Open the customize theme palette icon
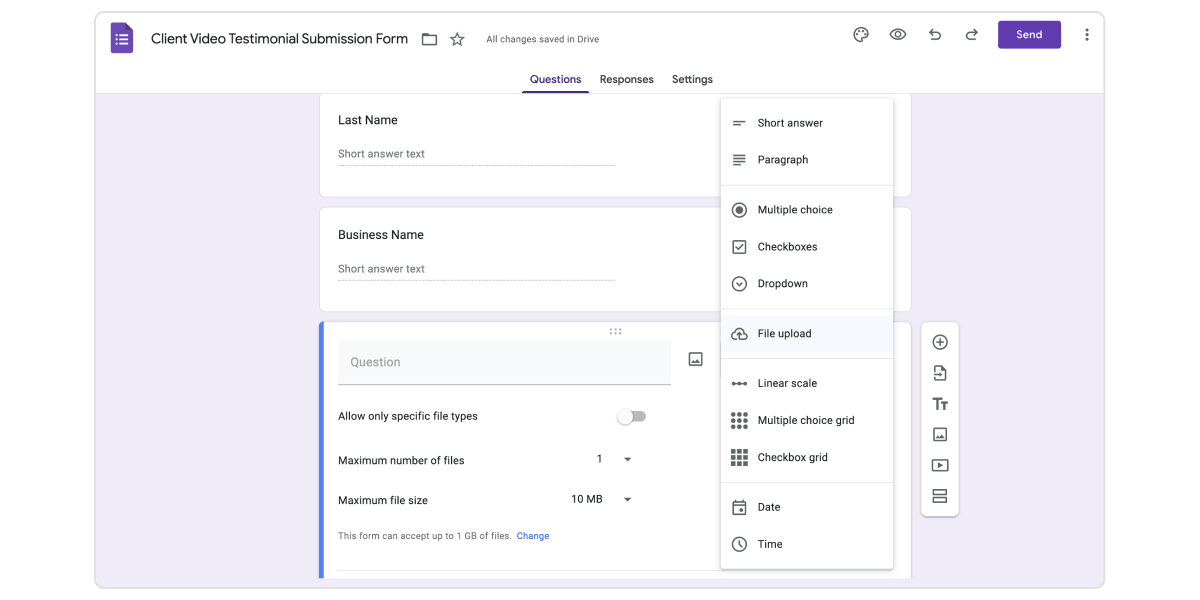The width and height of the screenshot is (1200, 600). tap(861, 35)
